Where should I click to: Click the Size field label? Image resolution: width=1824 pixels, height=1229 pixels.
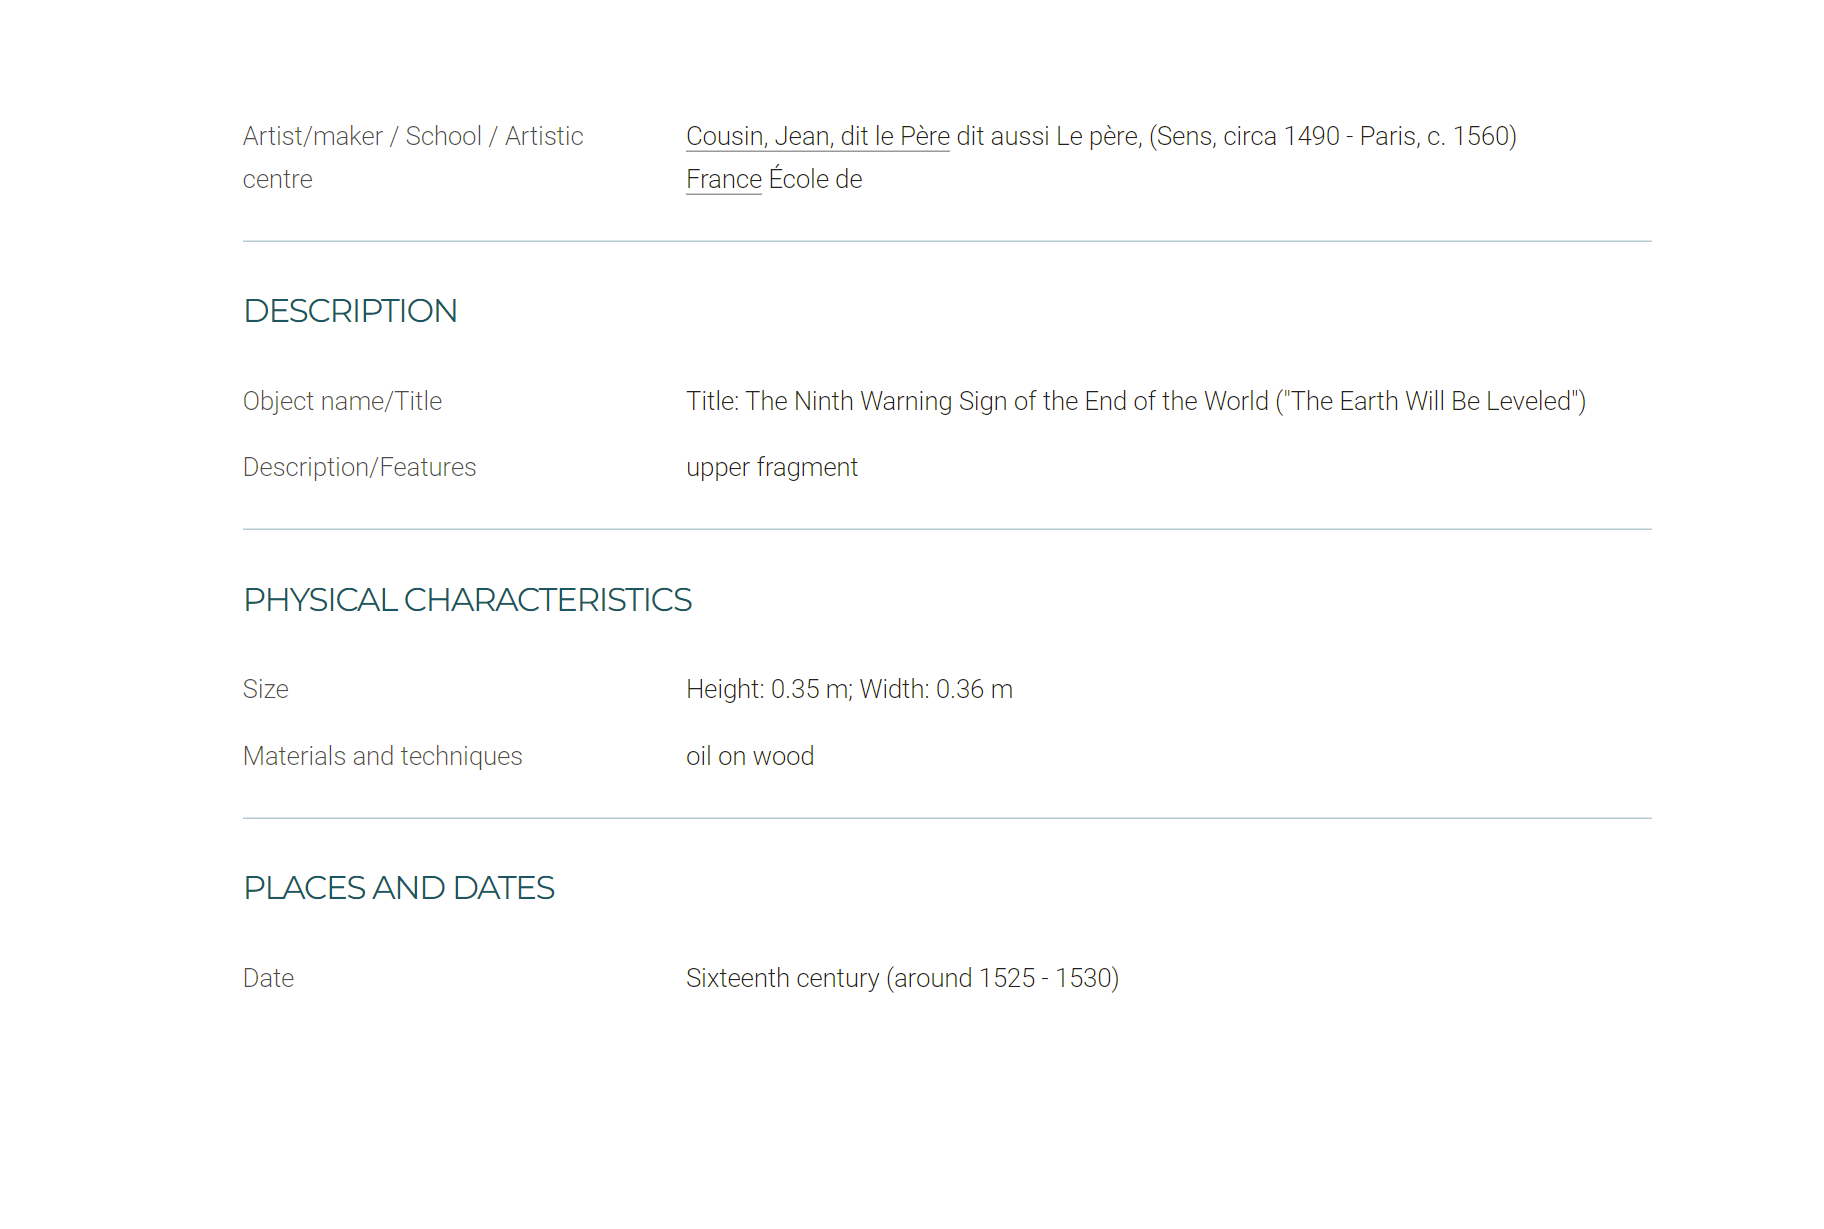(x=265, y=689)
